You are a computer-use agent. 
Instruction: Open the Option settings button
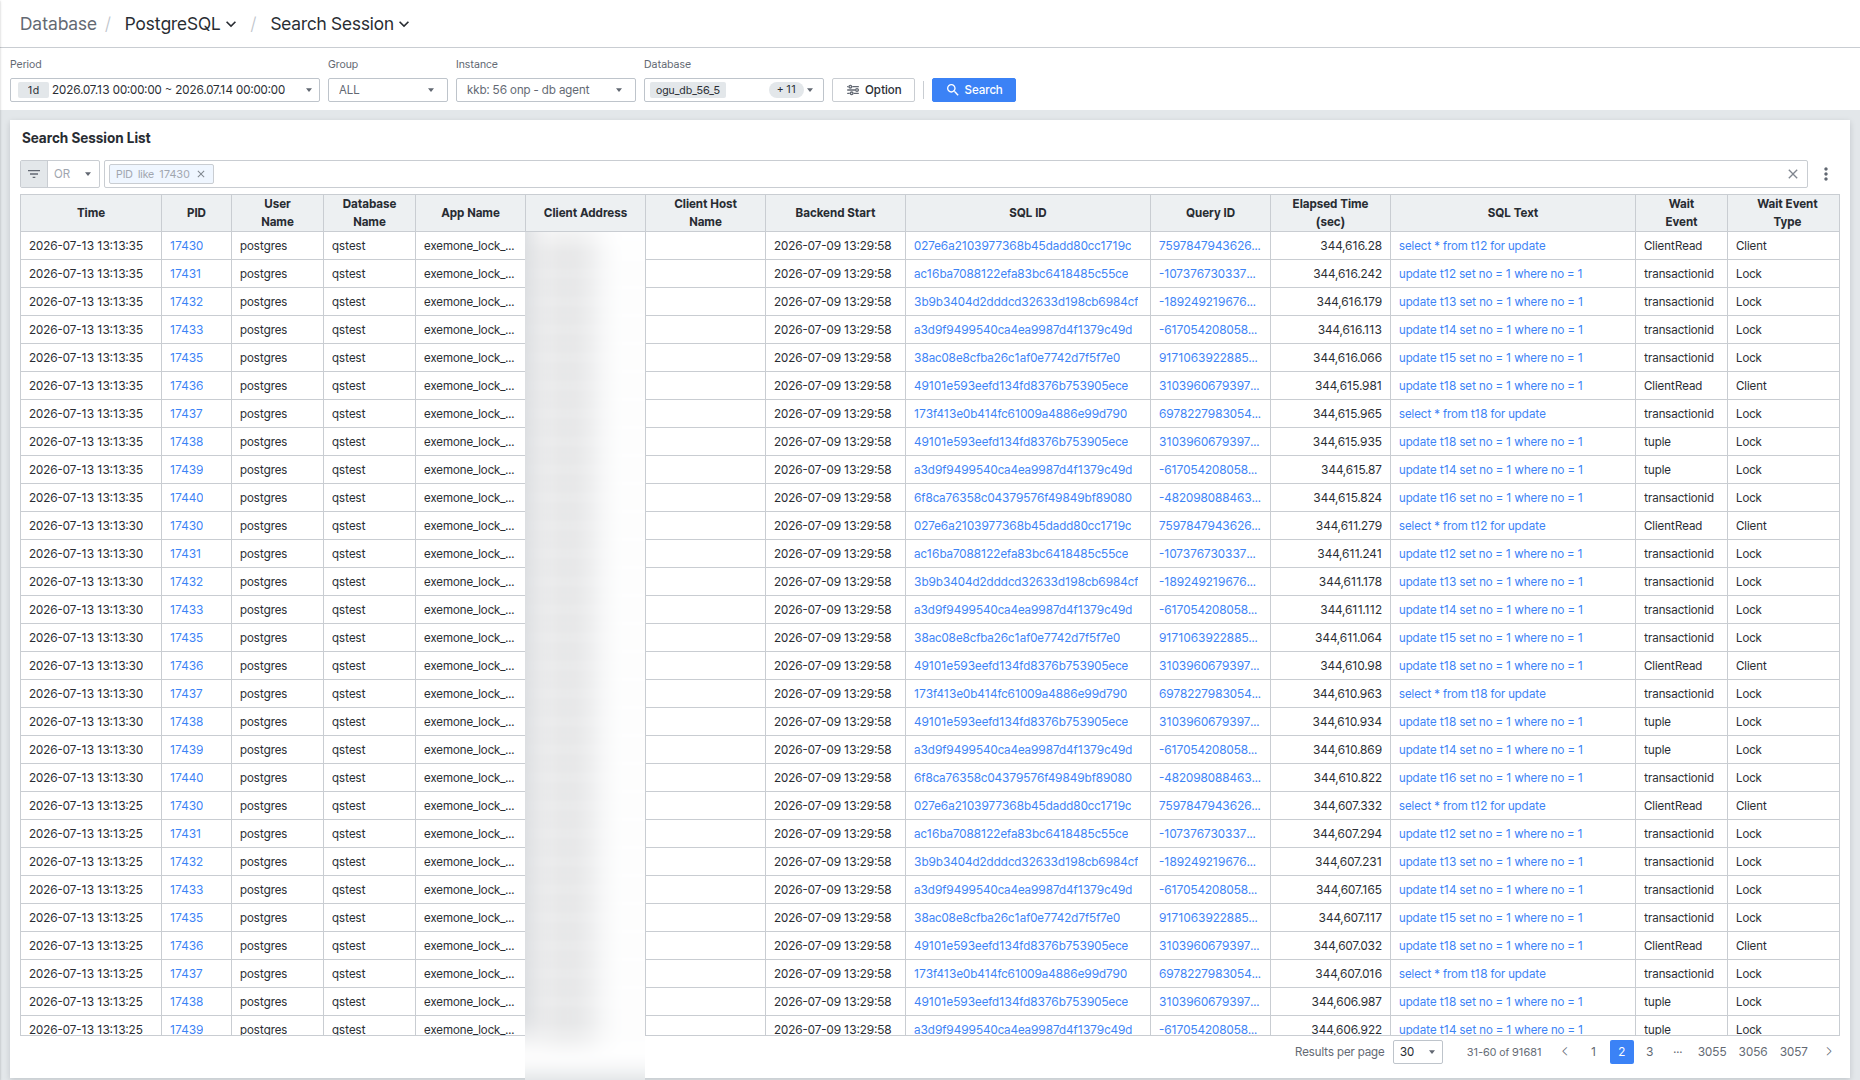[x=874, y=90]
